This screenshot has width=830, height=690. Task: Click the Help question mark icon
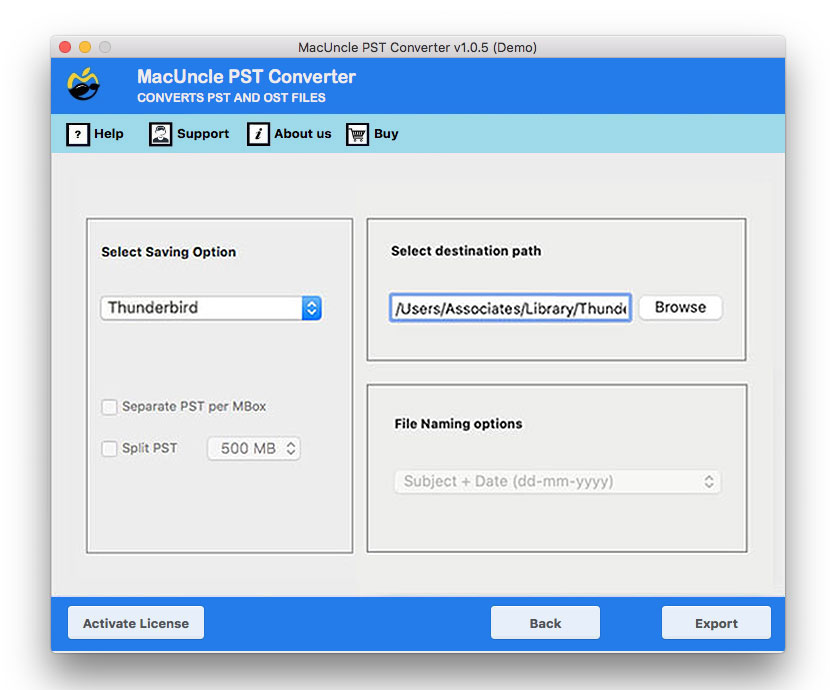(78, 134)
